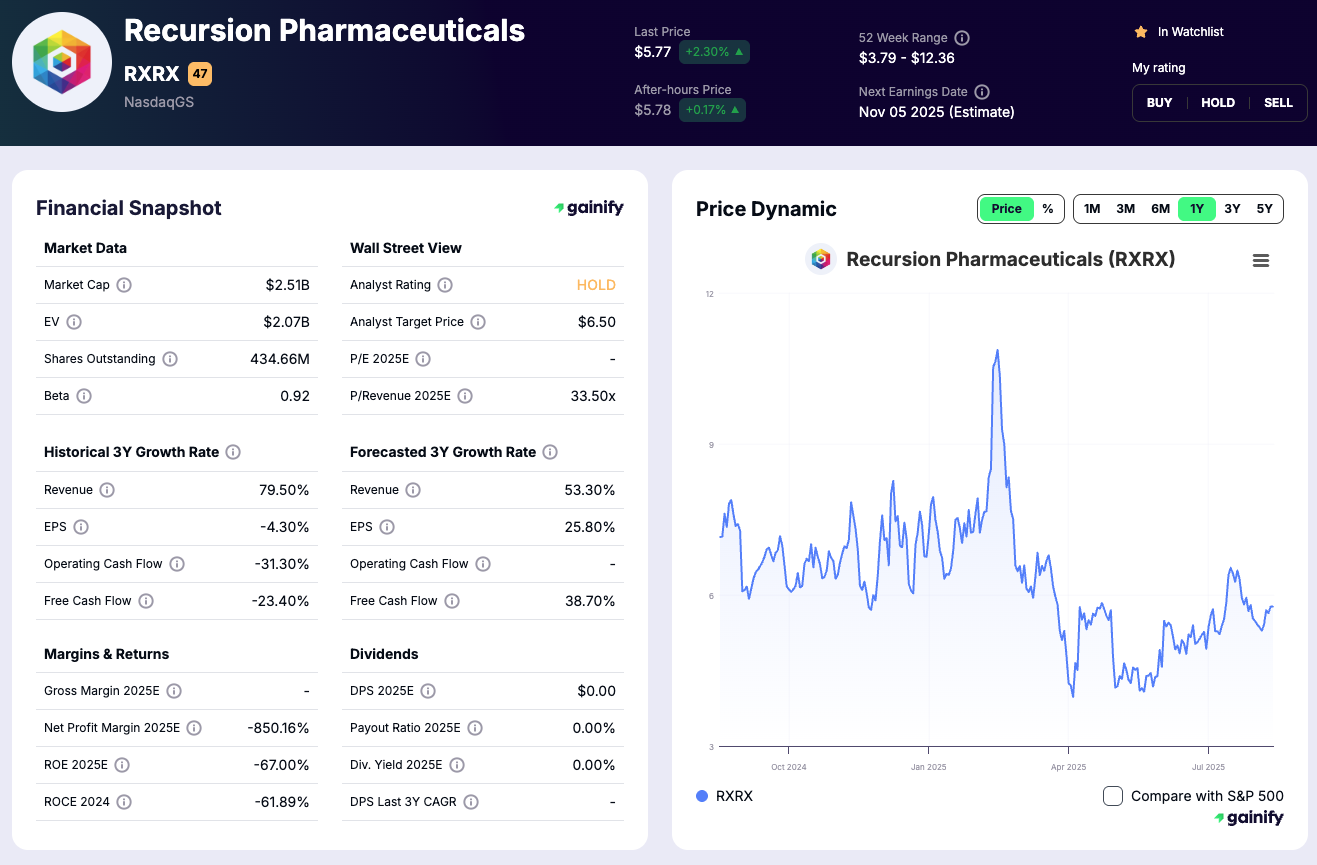Click the Recursion Pharmaceuticals hexagon logo
Screen dimensions: 1317x865
point(62,62)
